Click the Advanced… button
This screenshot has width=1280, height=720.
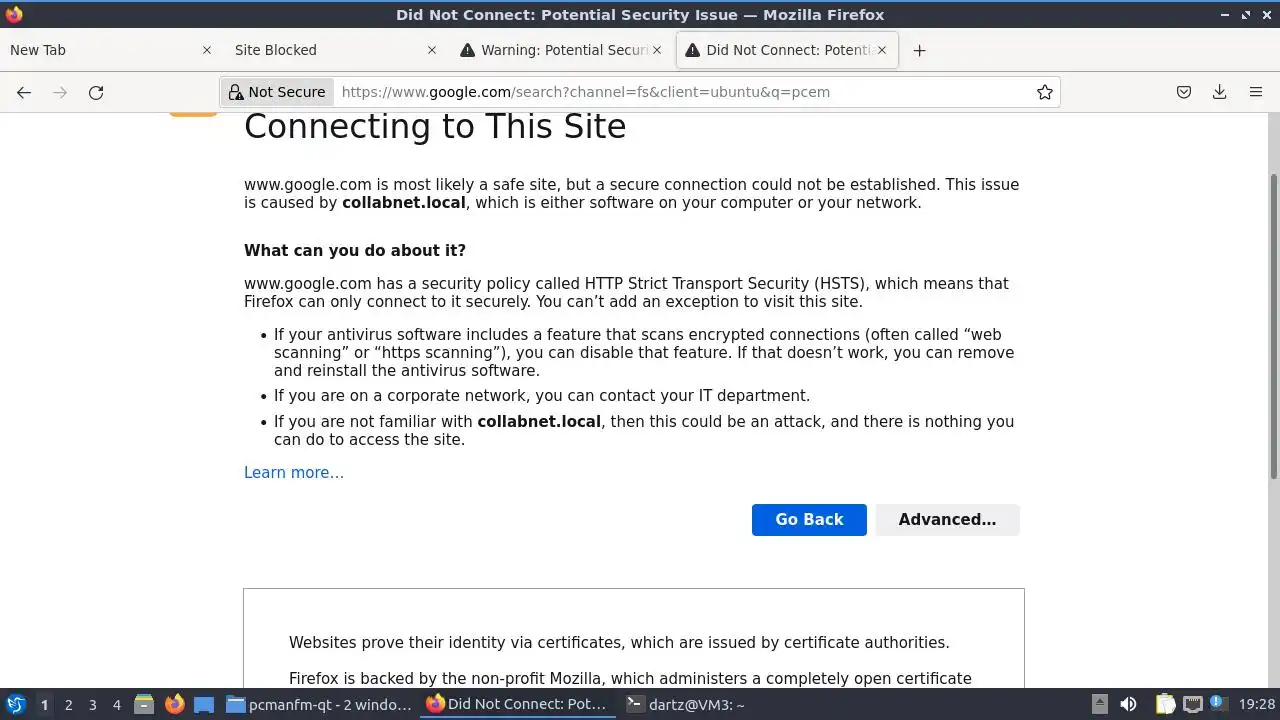947,519
